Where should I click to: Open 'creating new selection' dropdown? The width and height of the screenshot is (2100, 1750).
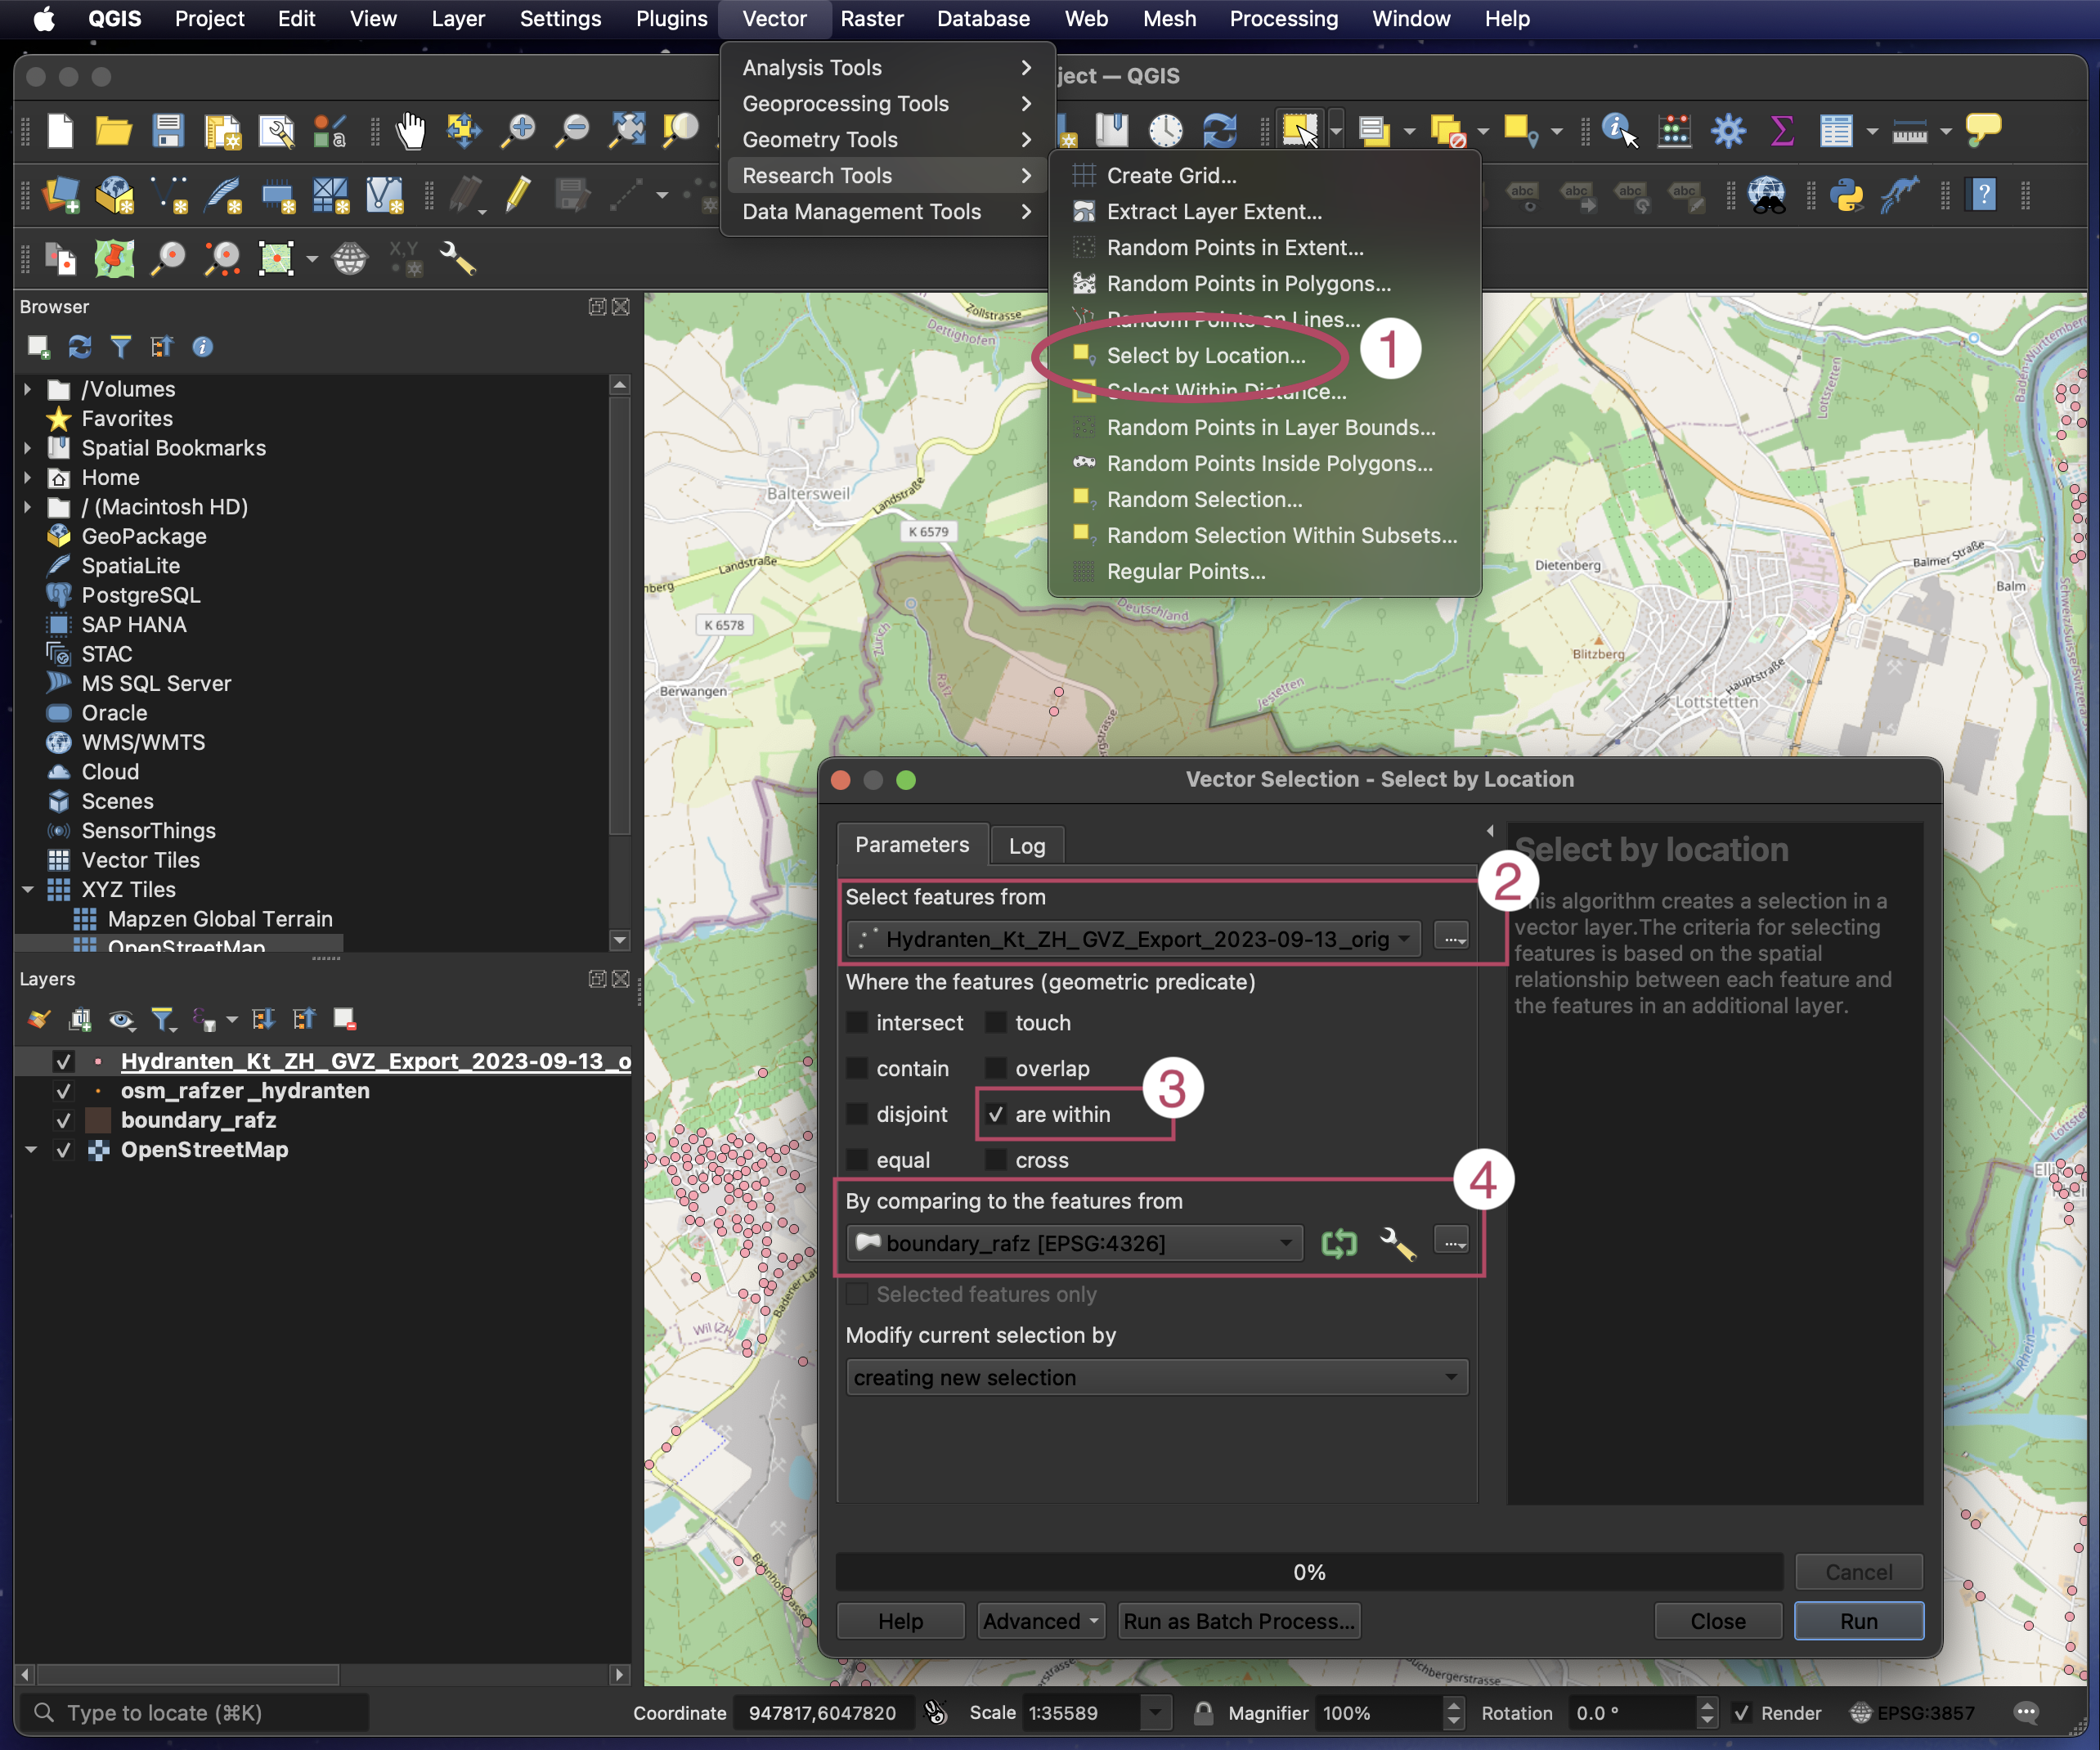pos(1156,1377)
